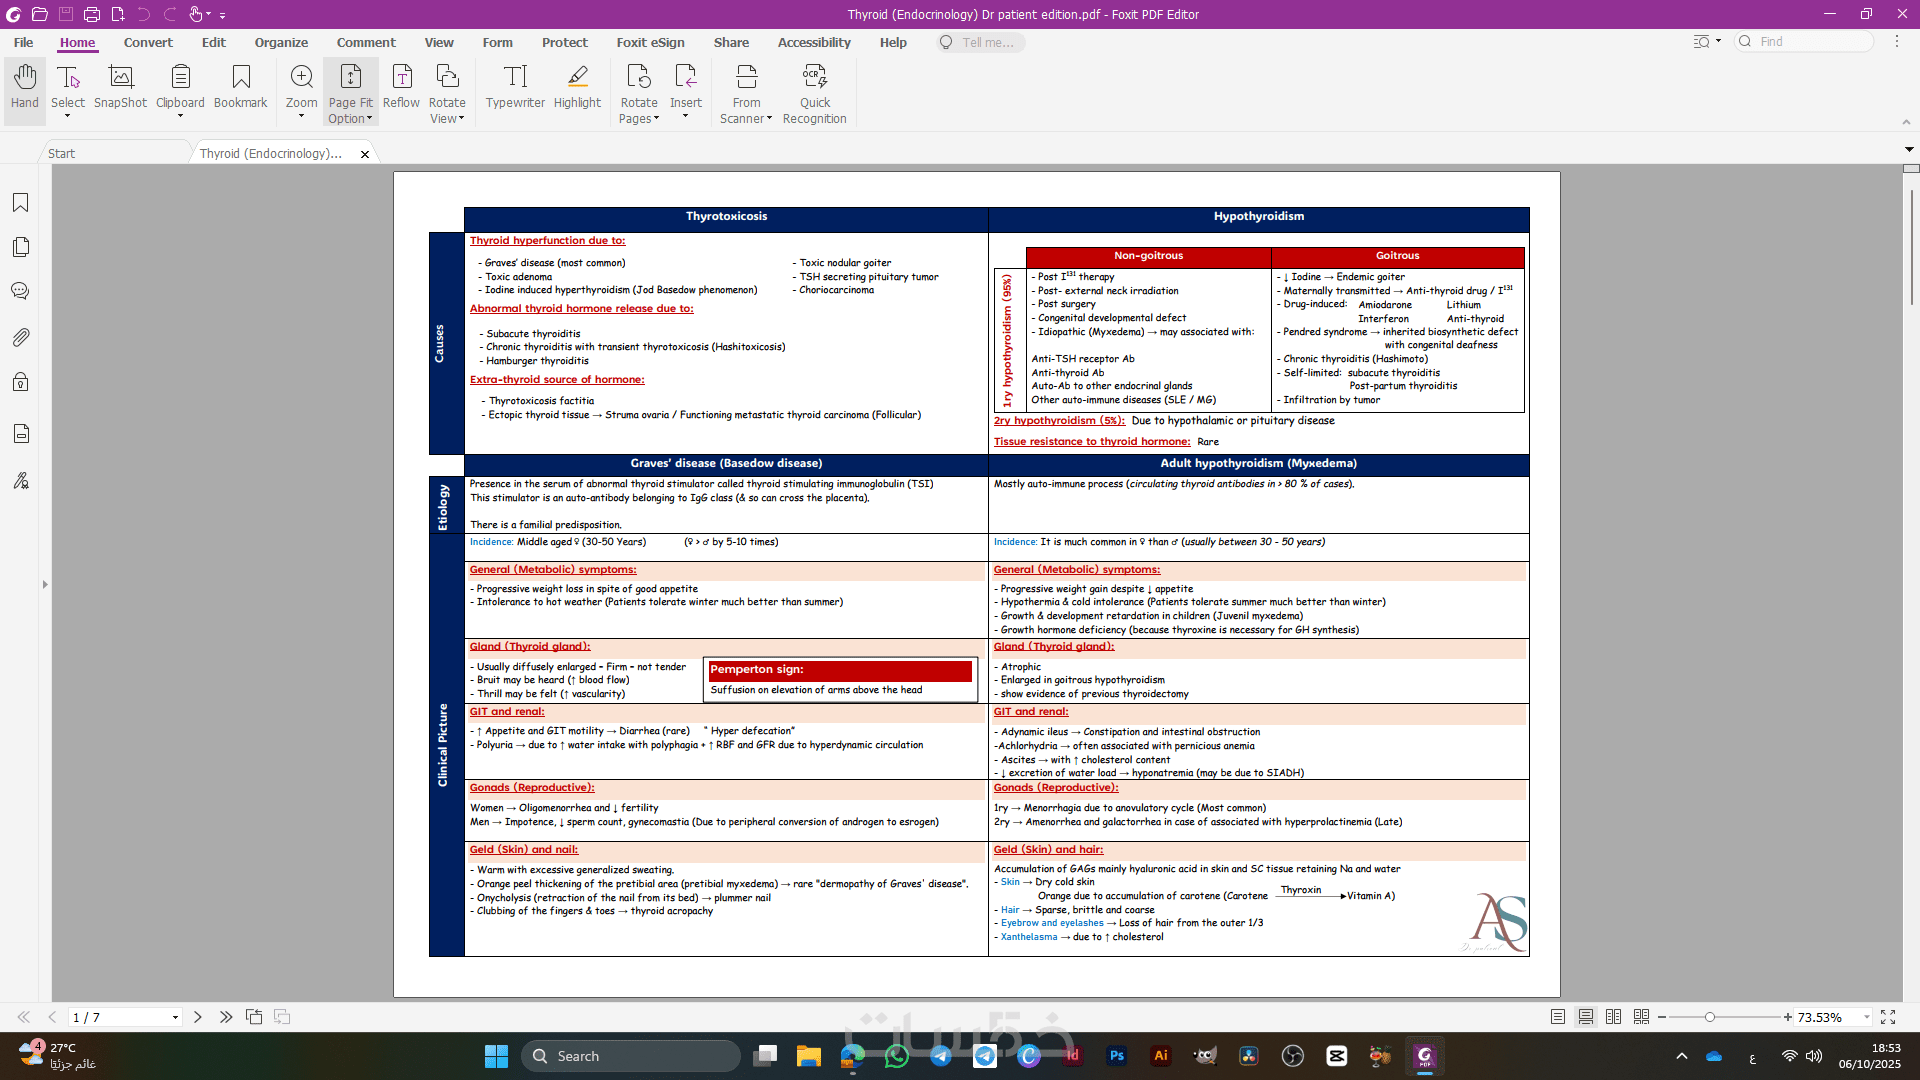Expand the Zoom dropdown arrow

click(301, 117)
